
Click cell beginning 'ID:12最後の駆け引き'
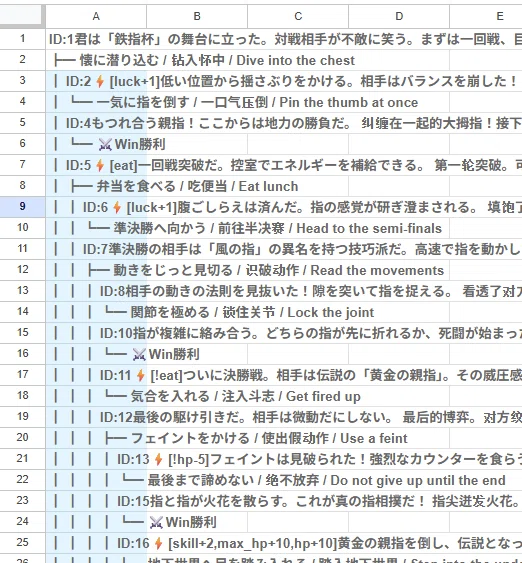click(x=288, y=417)
